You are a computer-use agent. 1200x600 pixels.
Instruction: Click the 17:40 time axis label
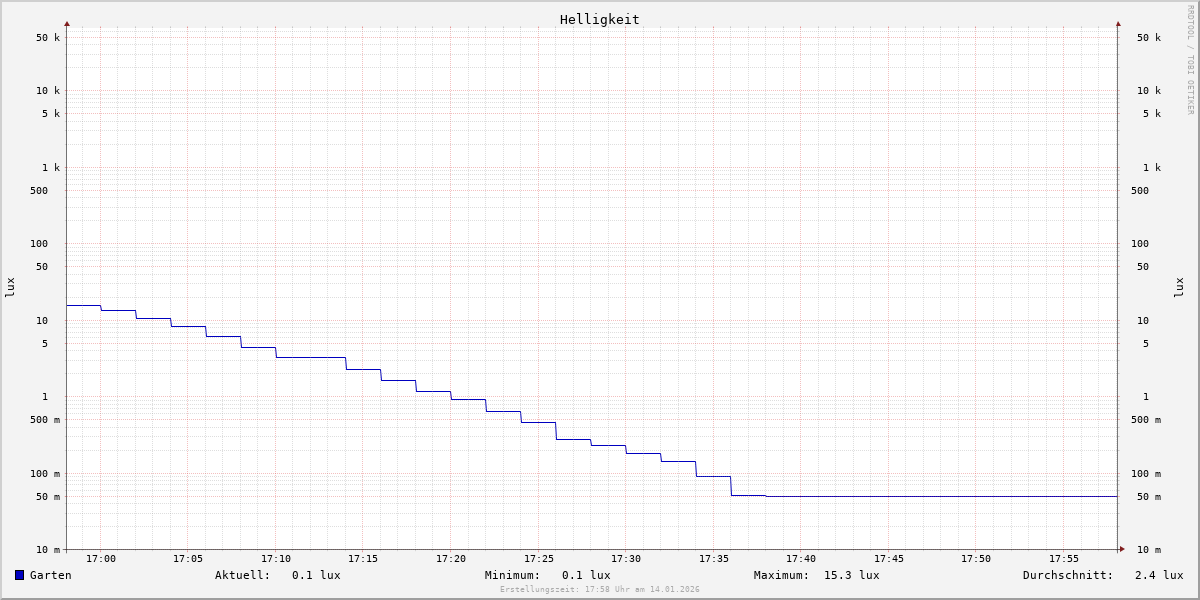[801, 559]
